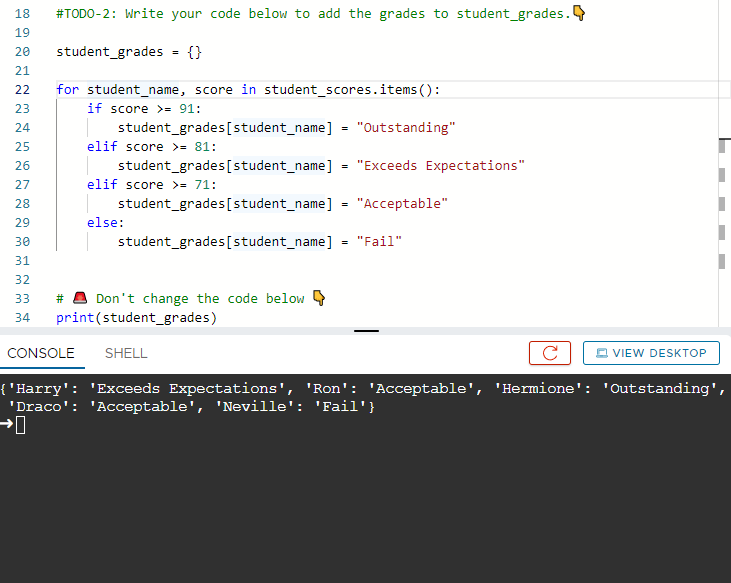Image resolution: width=731 pixels, height=583 pixels.
Task: Click the 'for' keyword on line 22
Action: 68,89
